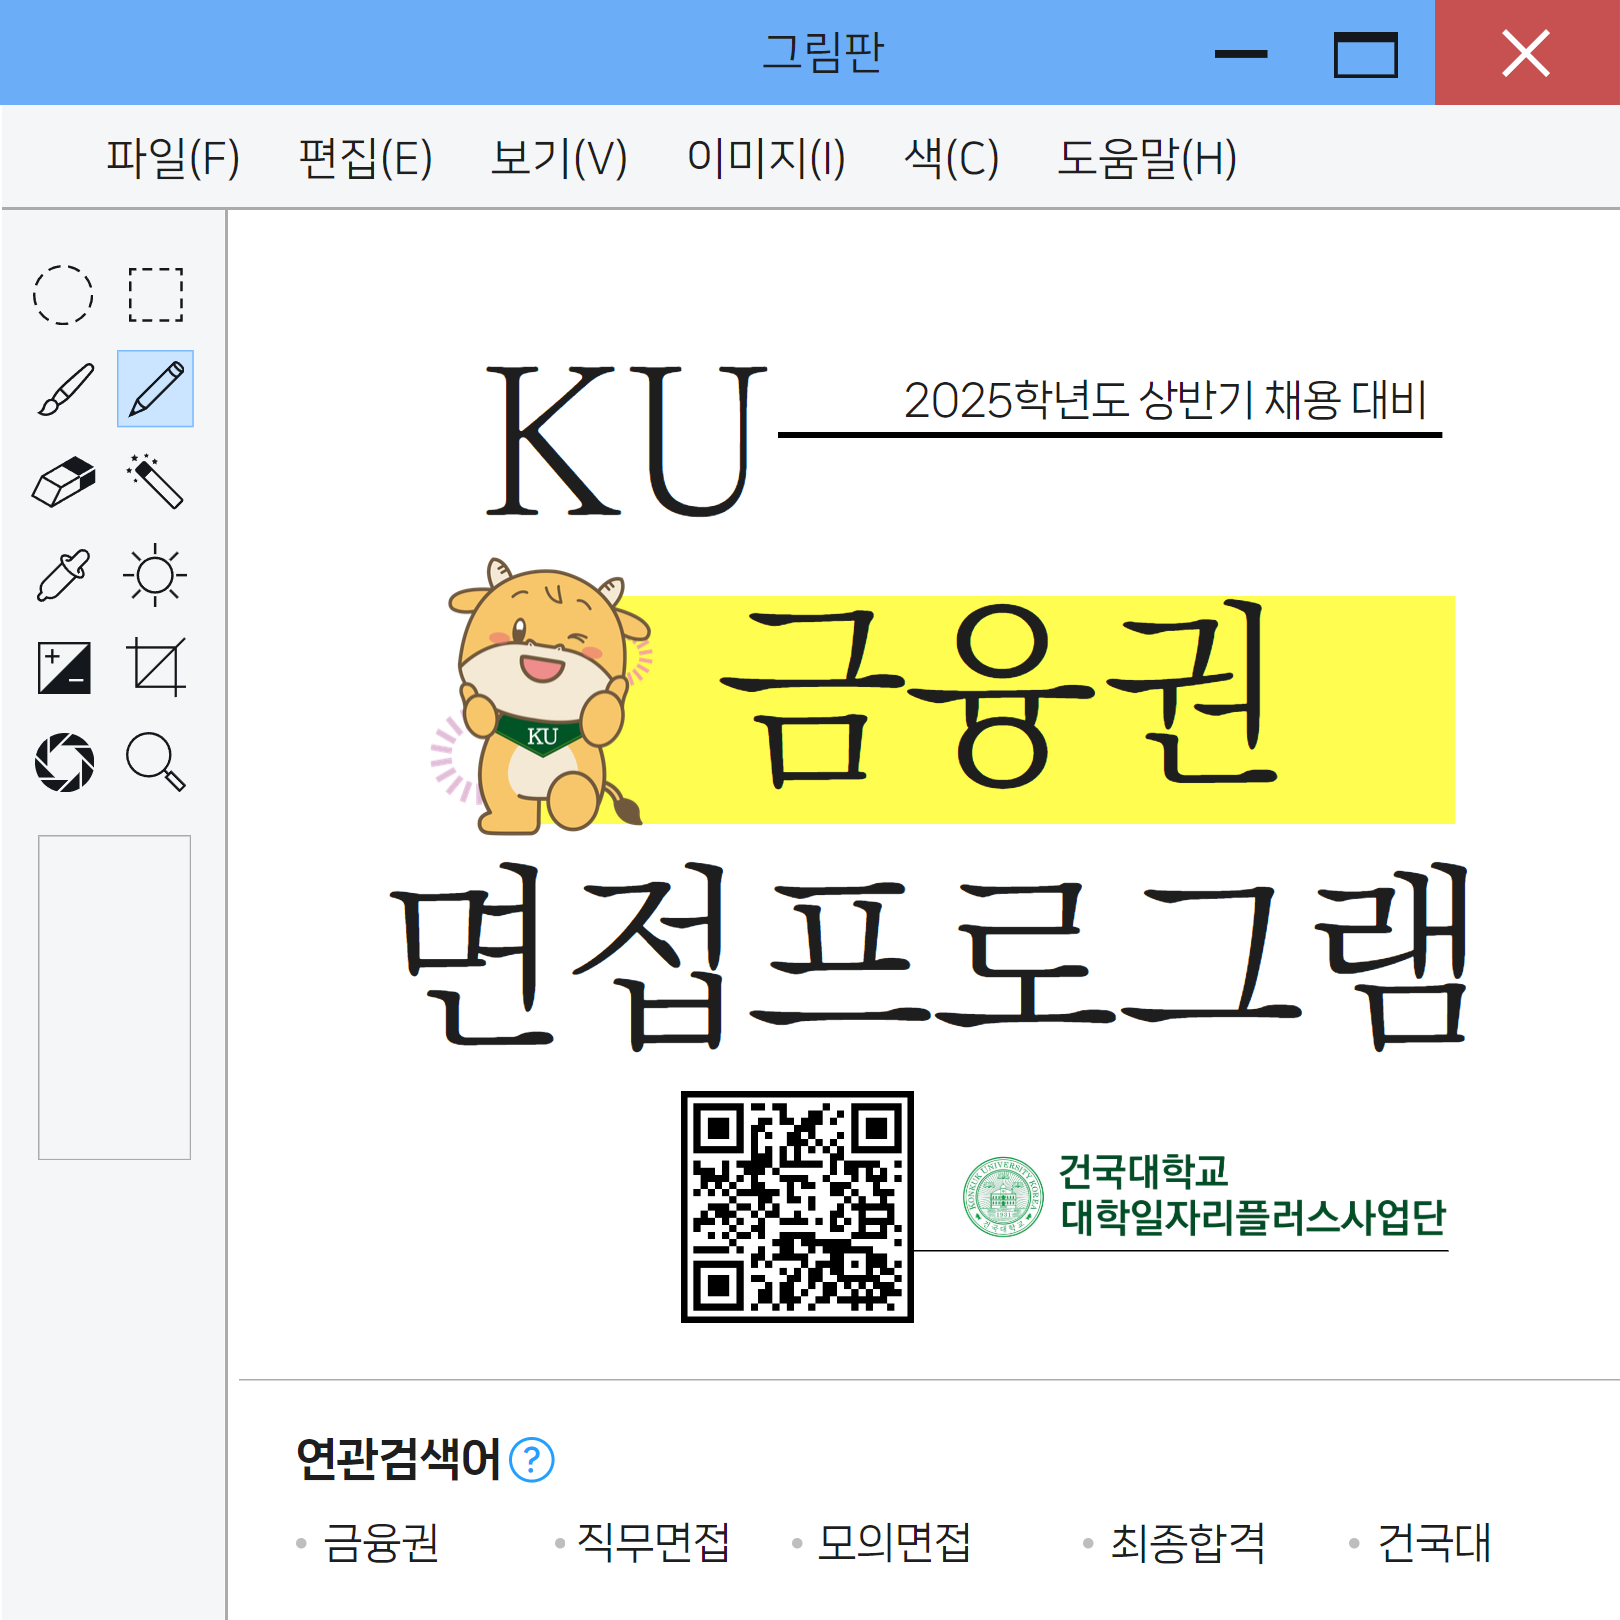The image size is (1620, 1620).
Task: Choose the pencil tool
Action: click(x=156, y=389)
